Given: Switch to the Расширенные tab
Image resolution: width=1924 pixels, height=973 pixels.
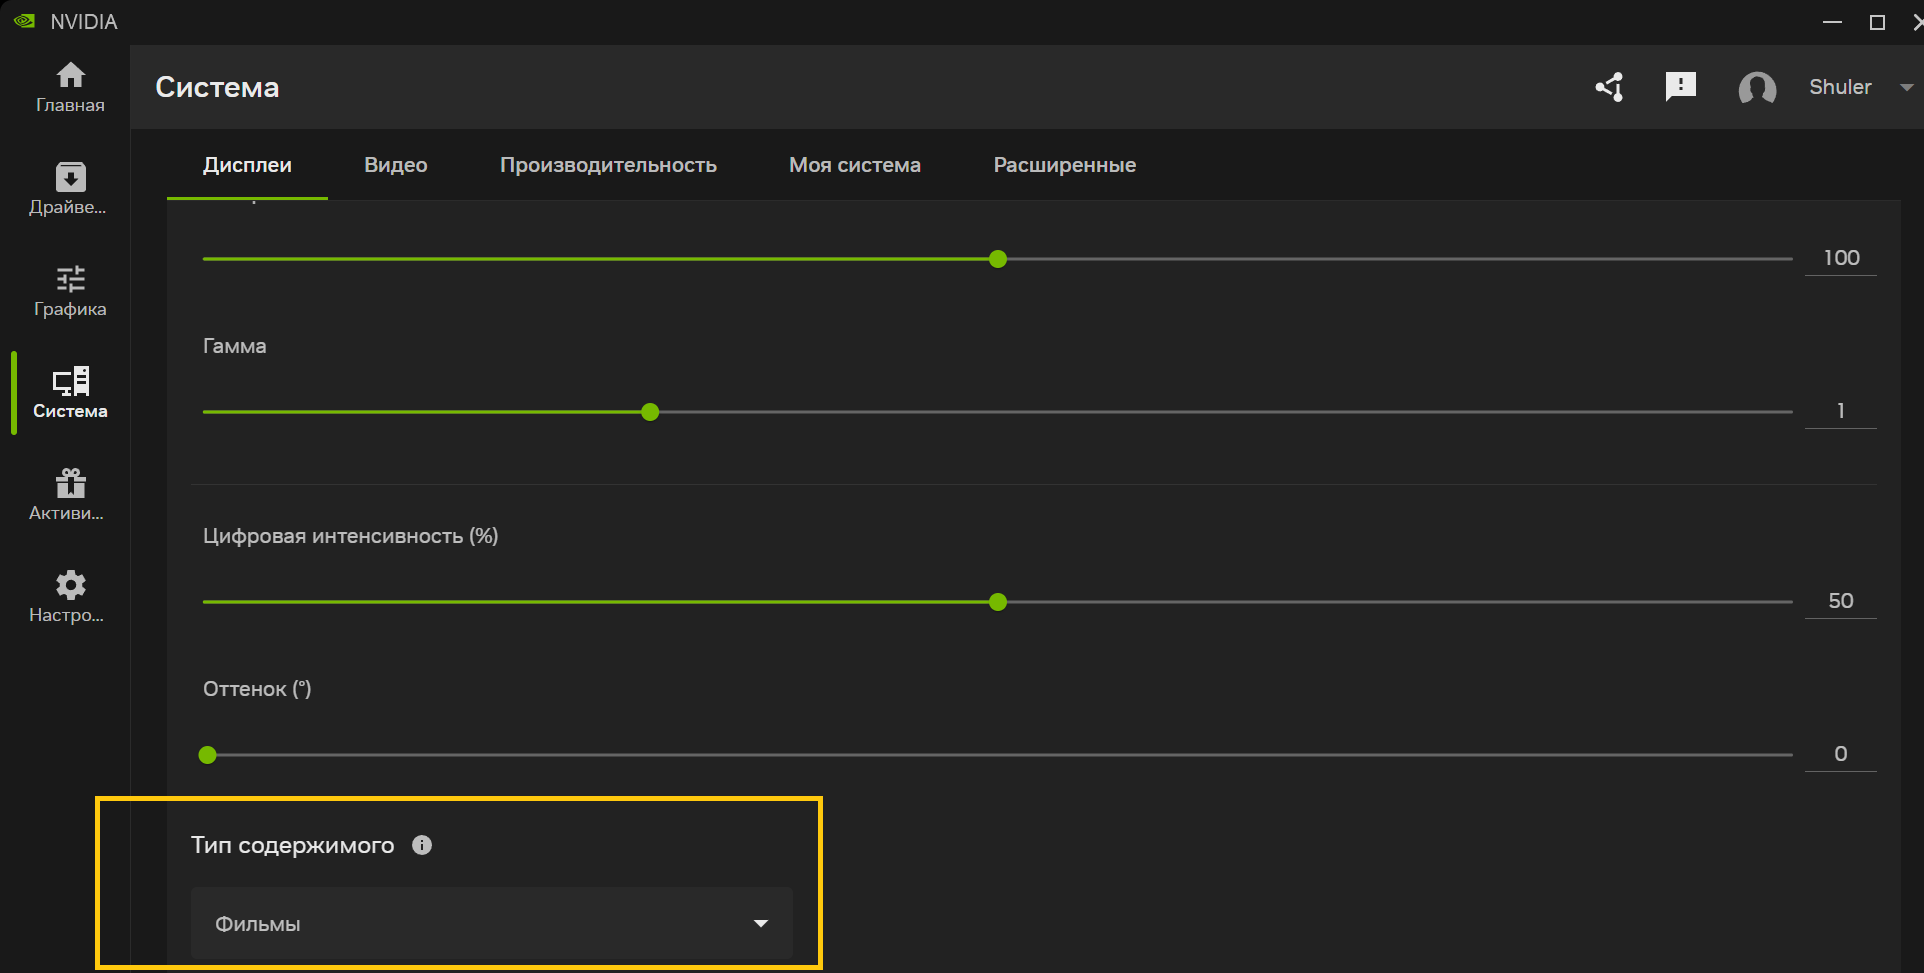Looking at the screenshot, I should (1064, 165).
